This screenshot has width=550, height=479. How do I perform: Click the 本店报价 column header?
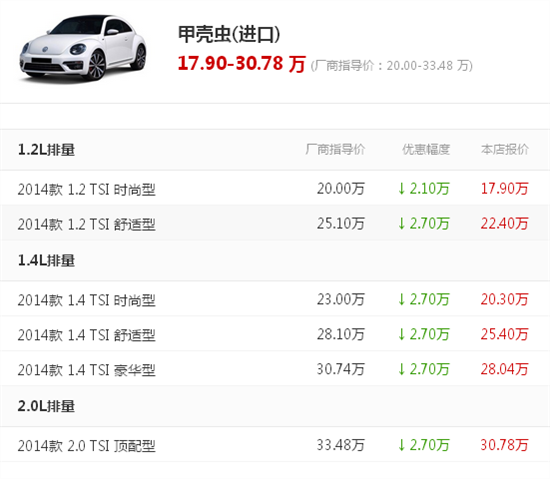[505, 149]
